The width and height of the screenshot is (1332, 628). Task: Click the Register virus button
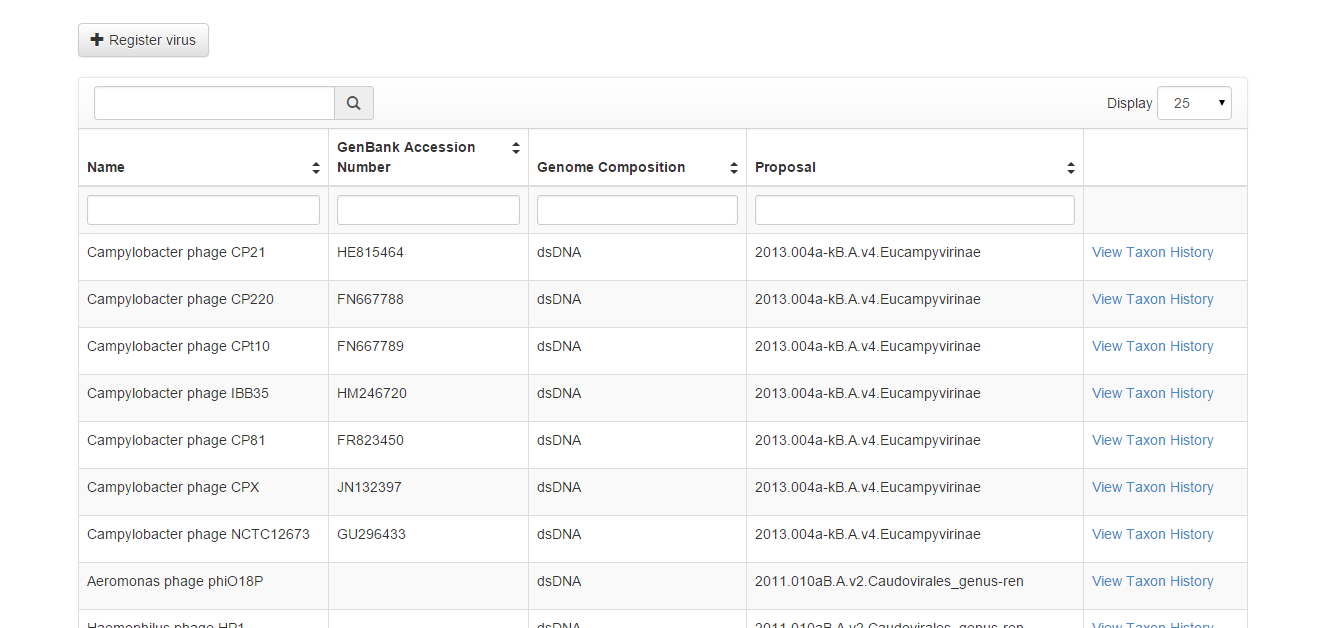click(x=143, y=40)
